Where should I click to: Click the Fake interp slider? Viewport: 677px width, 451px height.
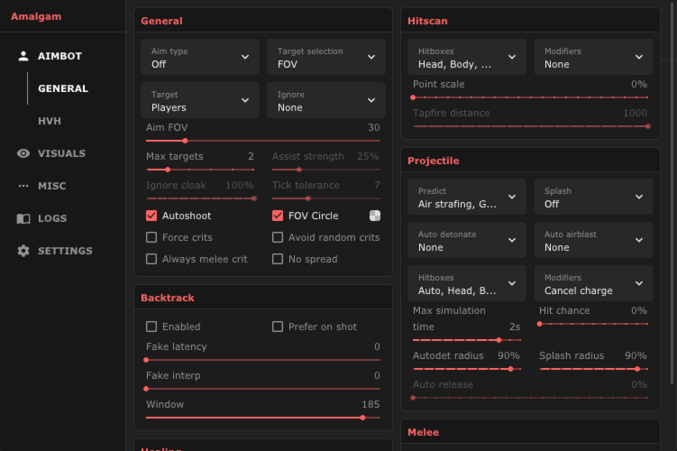point(263,389)
